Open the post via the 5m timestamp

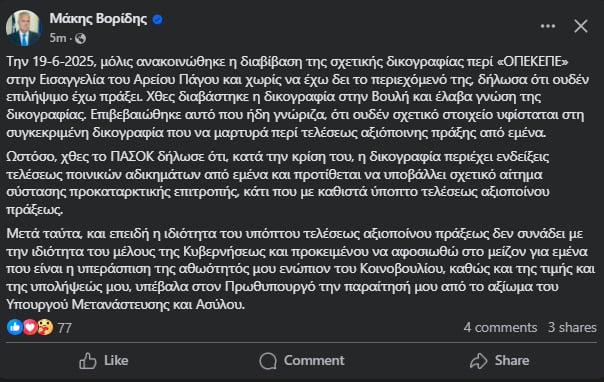(58, 38)
